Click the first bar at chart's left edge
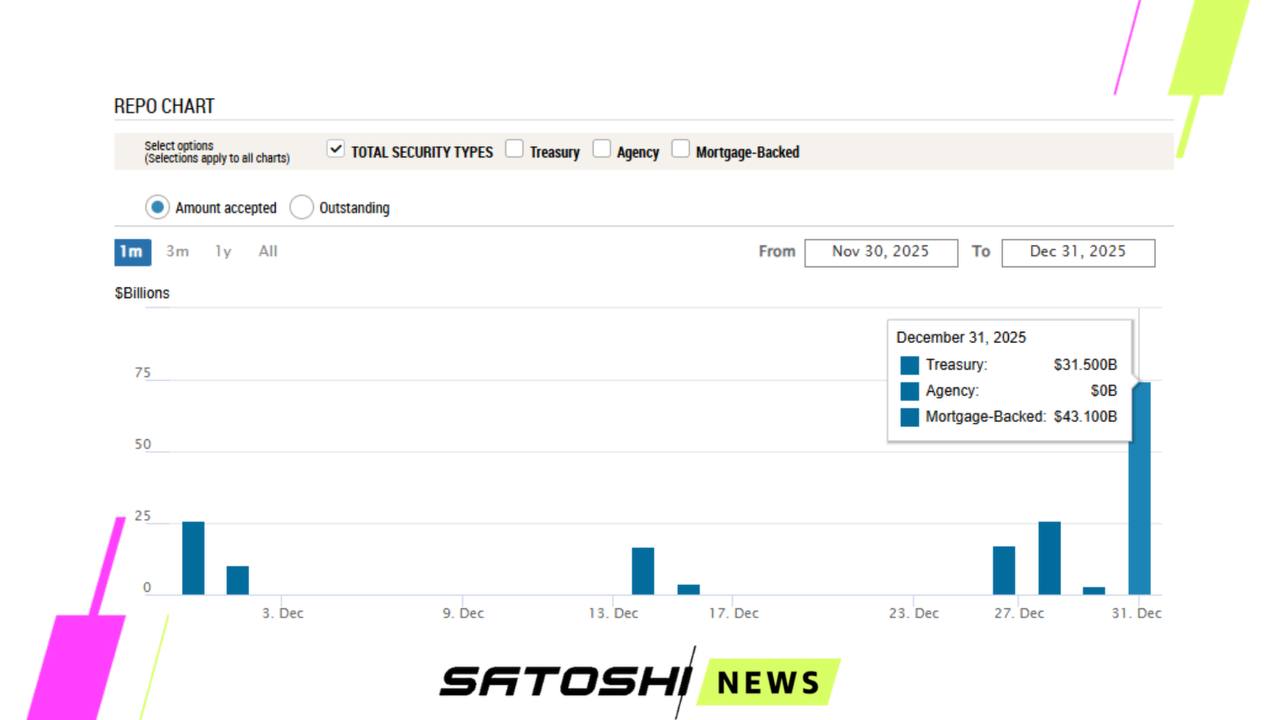 [193, 558]
